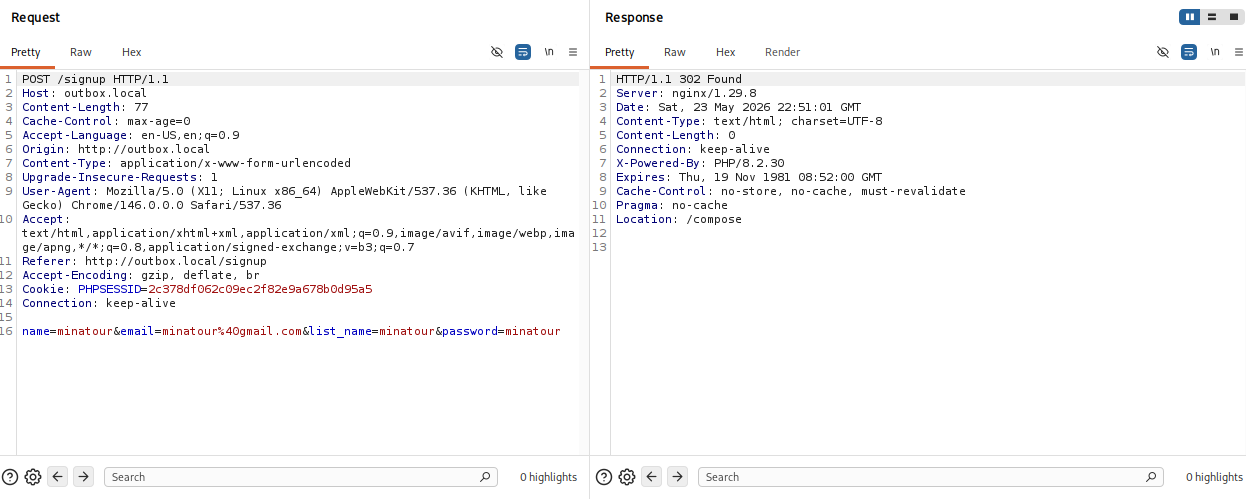Open the Response Raw tab
Viewport: 1246px width, 499px height.
tap(675, 52)
